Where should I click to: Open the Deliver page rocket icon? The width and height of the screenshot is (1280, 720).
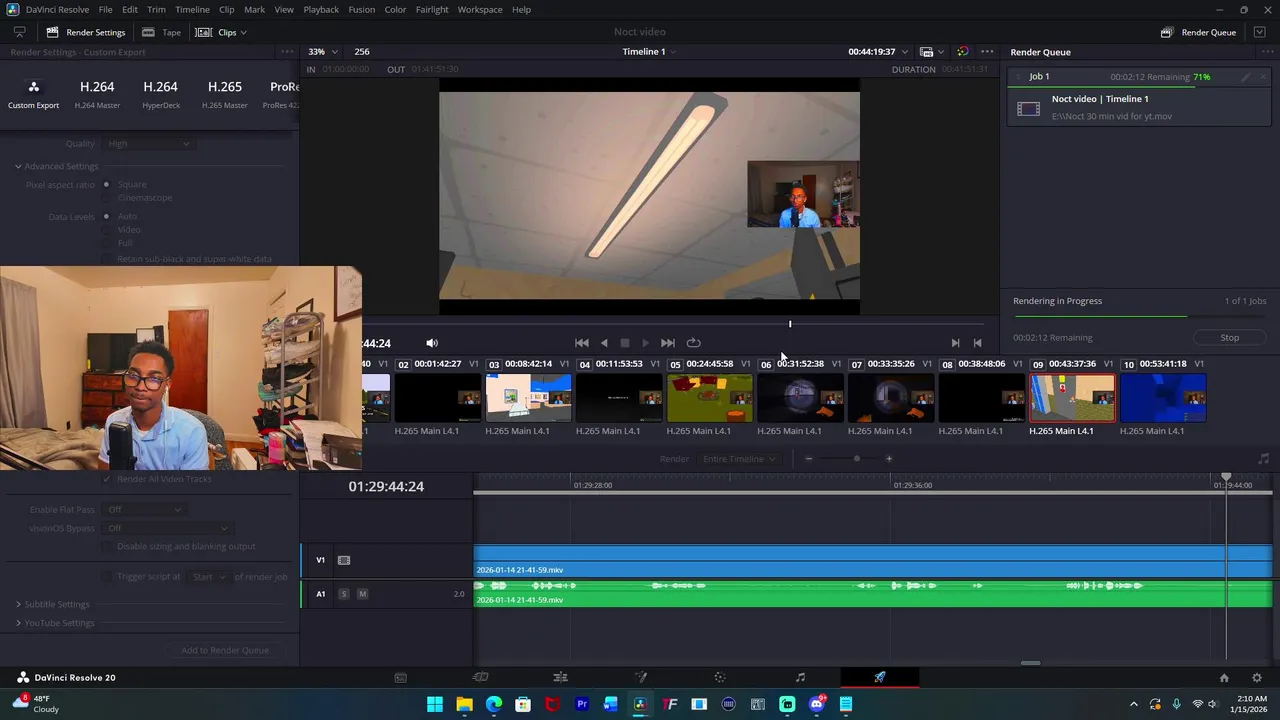click(880, 678)
